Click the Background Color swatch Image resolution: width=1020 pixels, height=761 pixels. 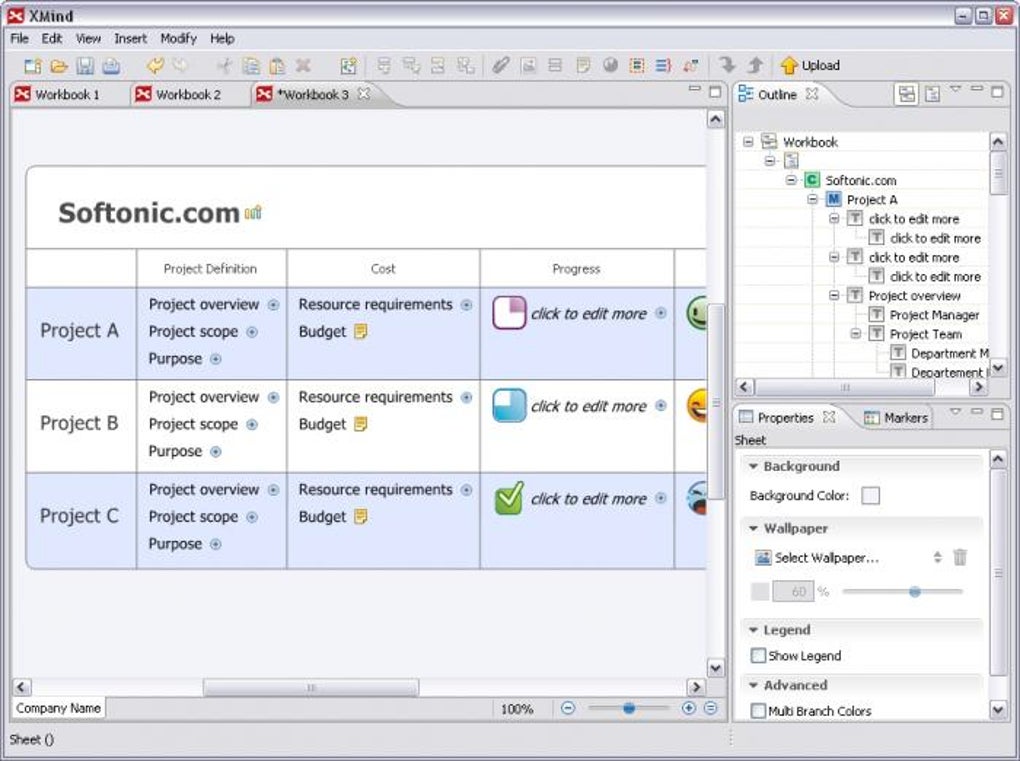click(870, 496)
